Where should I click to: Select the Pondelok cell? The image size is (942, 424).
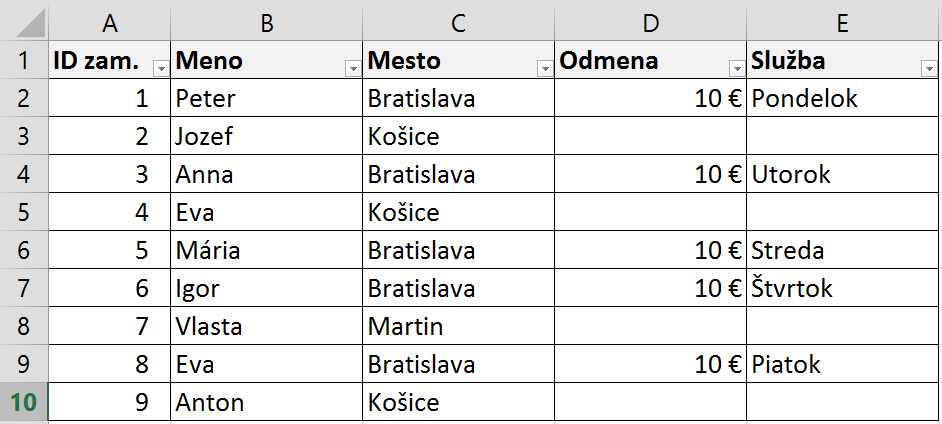pyautogui.click(x=842, y=98)
